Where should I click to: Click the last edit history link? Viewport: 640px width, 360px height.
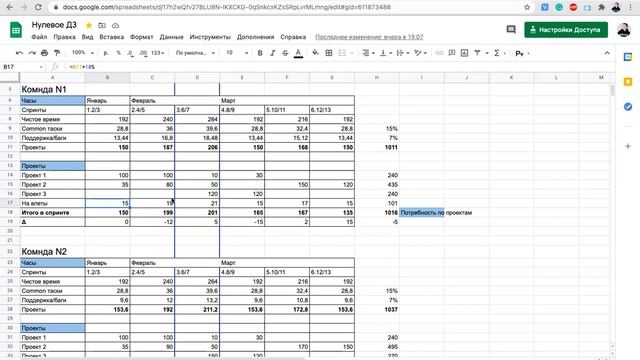(x=369, y=37)
